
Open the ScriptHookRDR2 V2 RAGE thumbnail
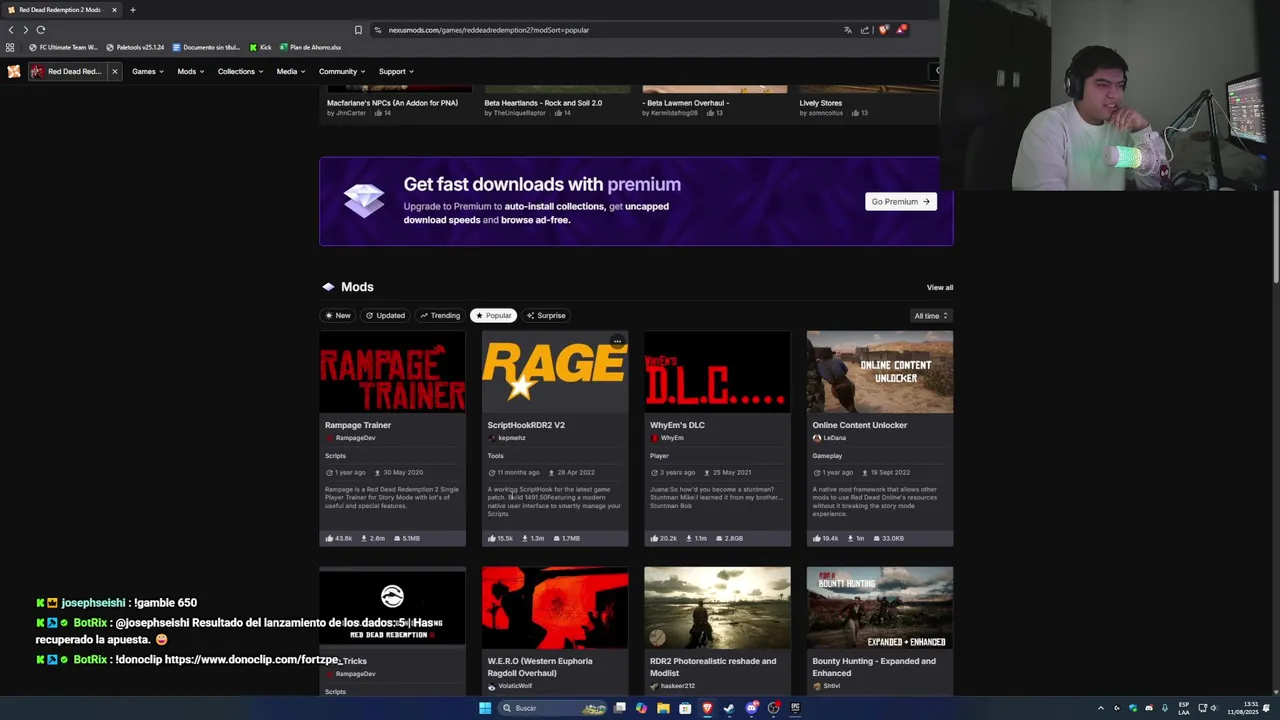pyautogui.click(x=555, y=372)
